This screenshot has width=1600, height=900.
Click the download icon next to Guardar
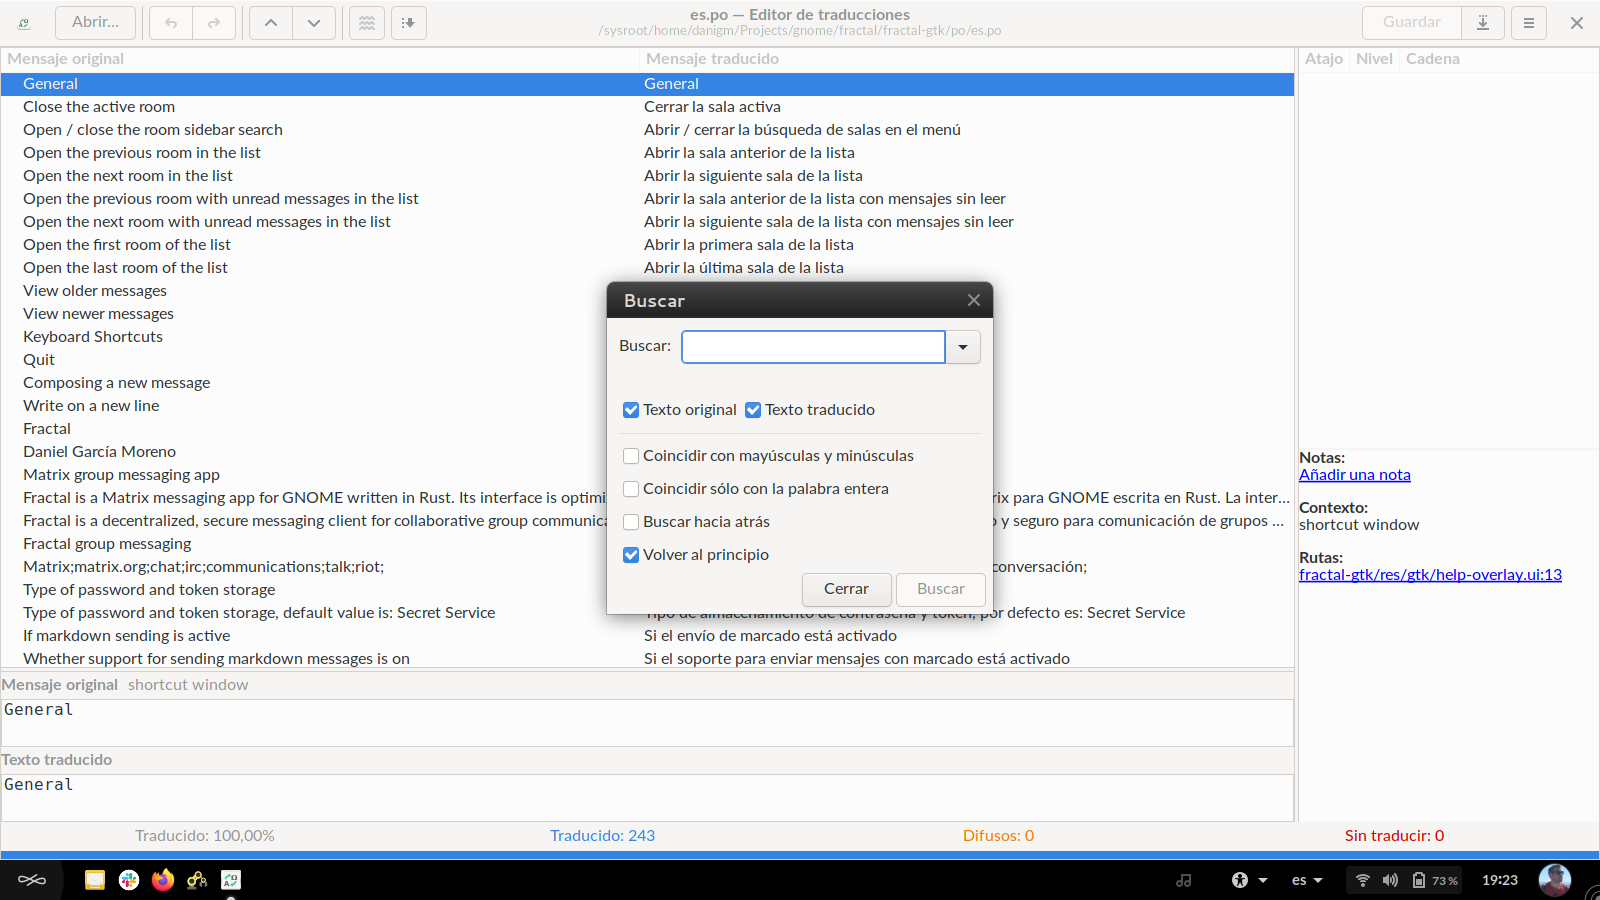point(1483,23)
